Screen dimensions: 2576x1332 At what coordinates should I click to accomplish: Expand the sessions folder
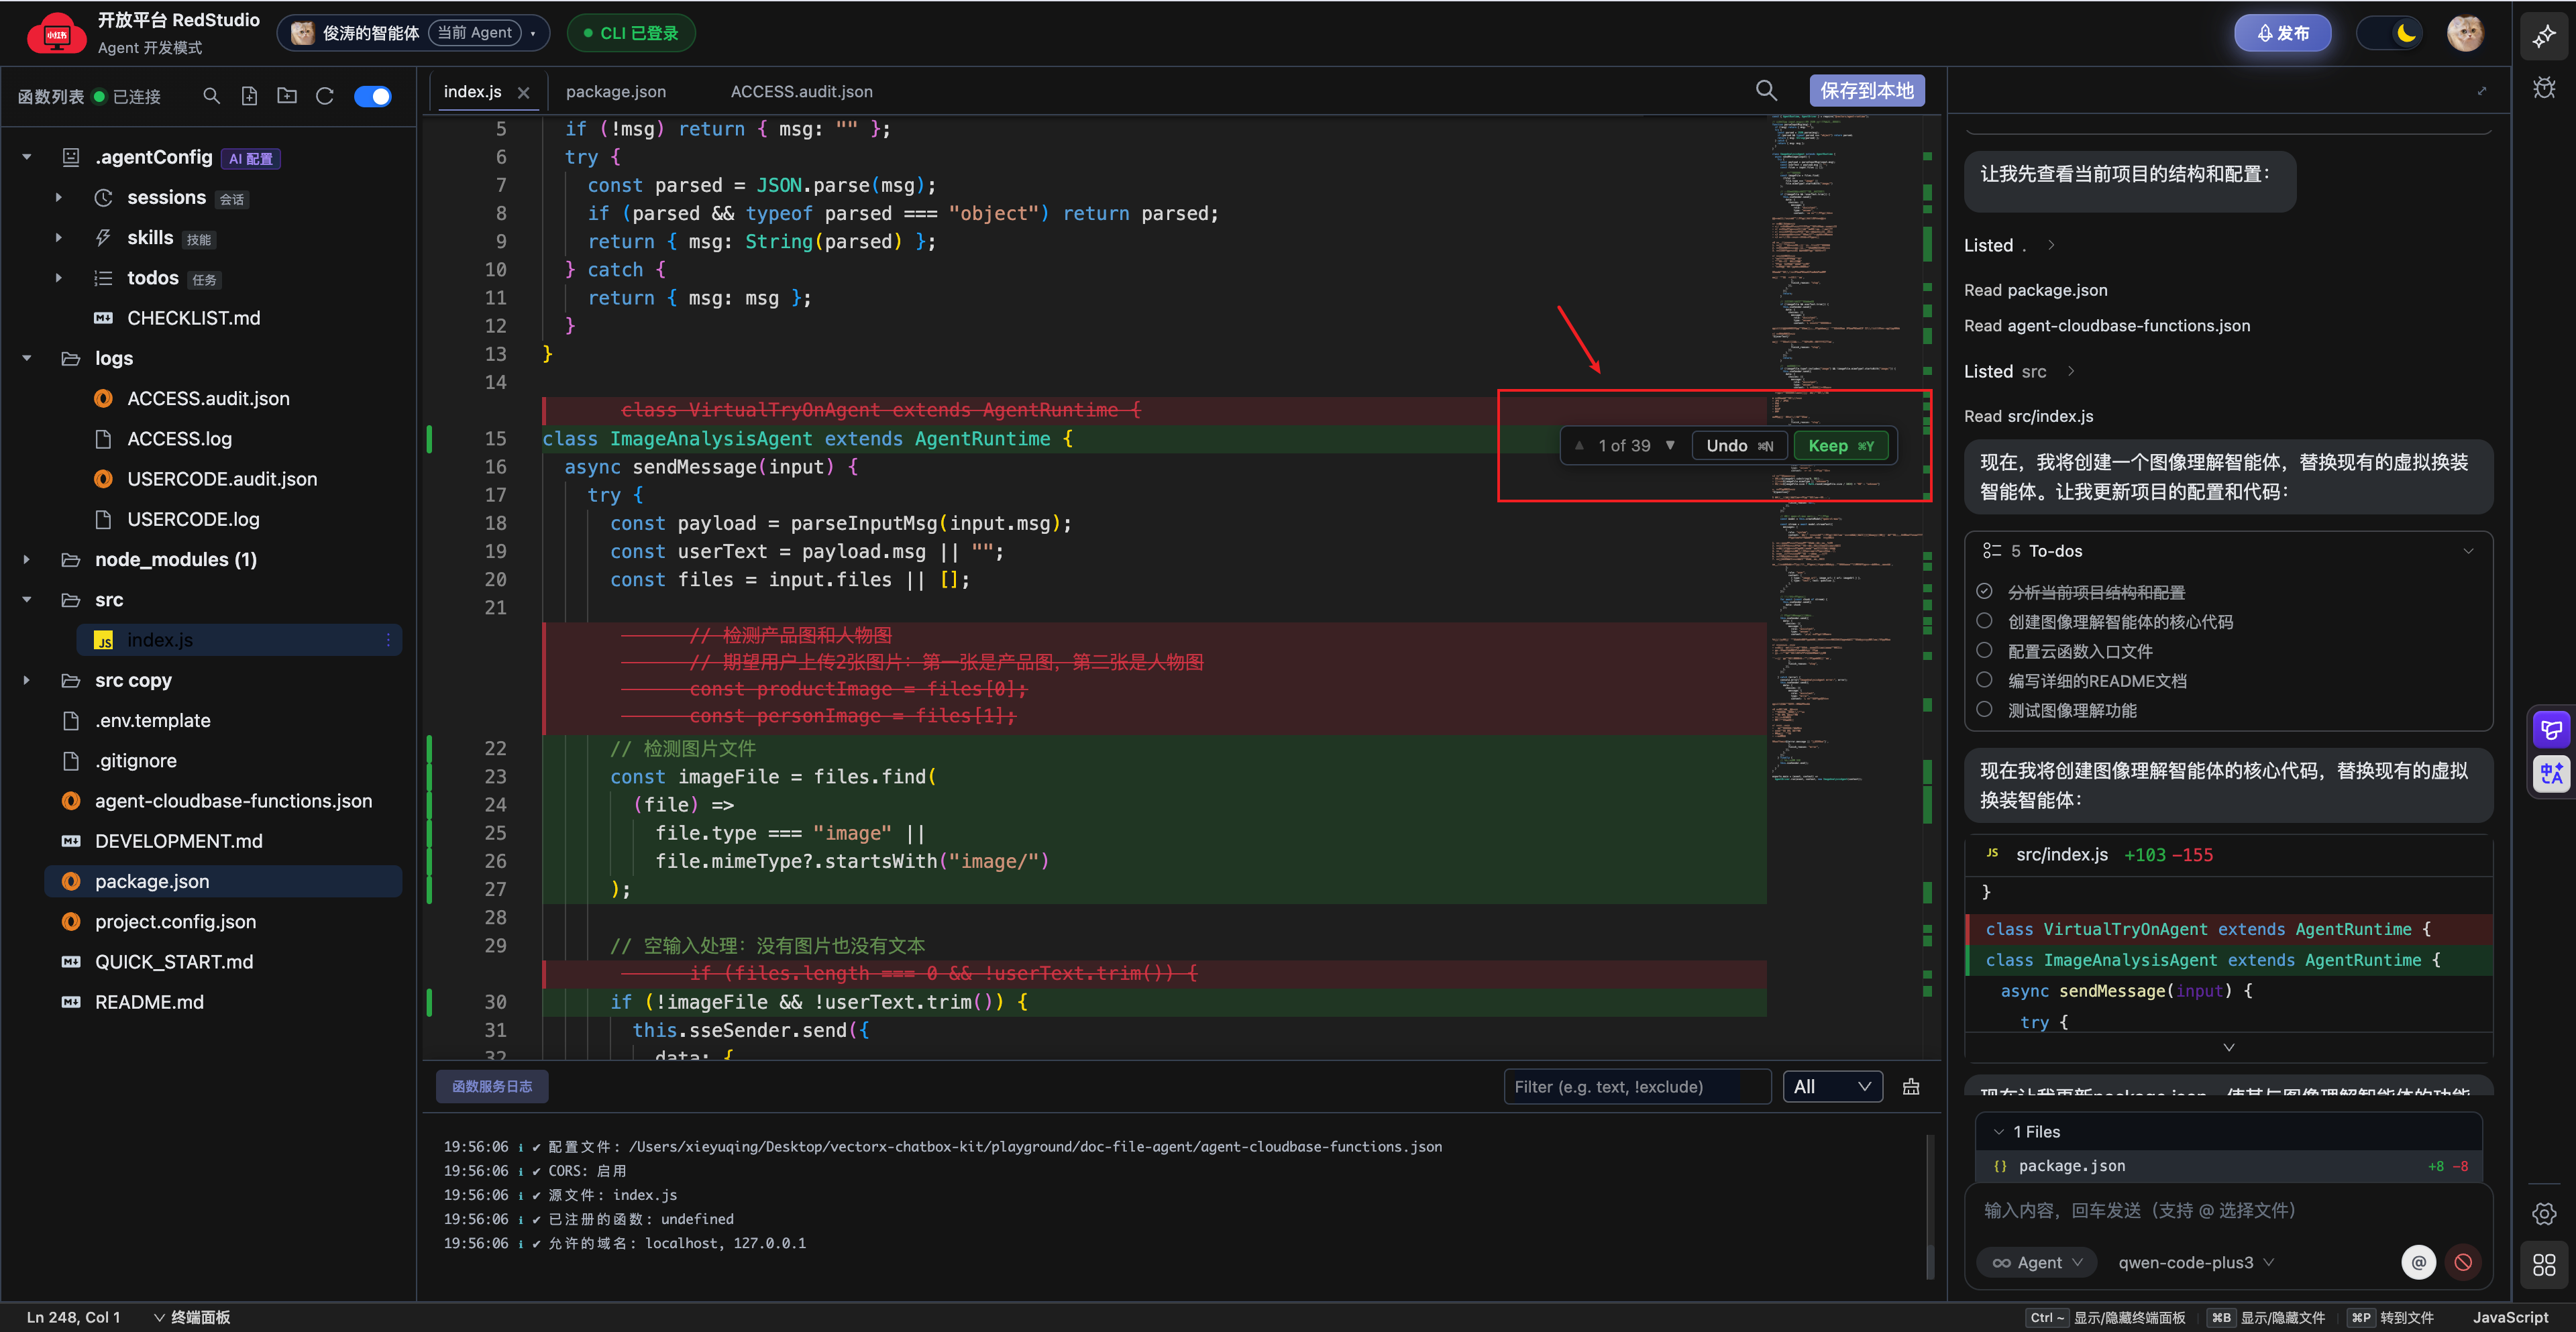(x=59, y=198)
